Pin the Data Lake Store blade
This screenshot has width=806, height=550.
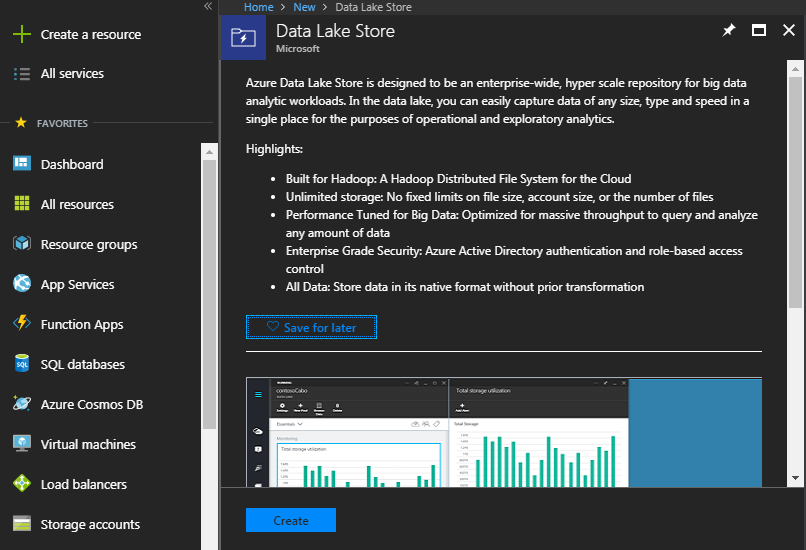[729, 30]
